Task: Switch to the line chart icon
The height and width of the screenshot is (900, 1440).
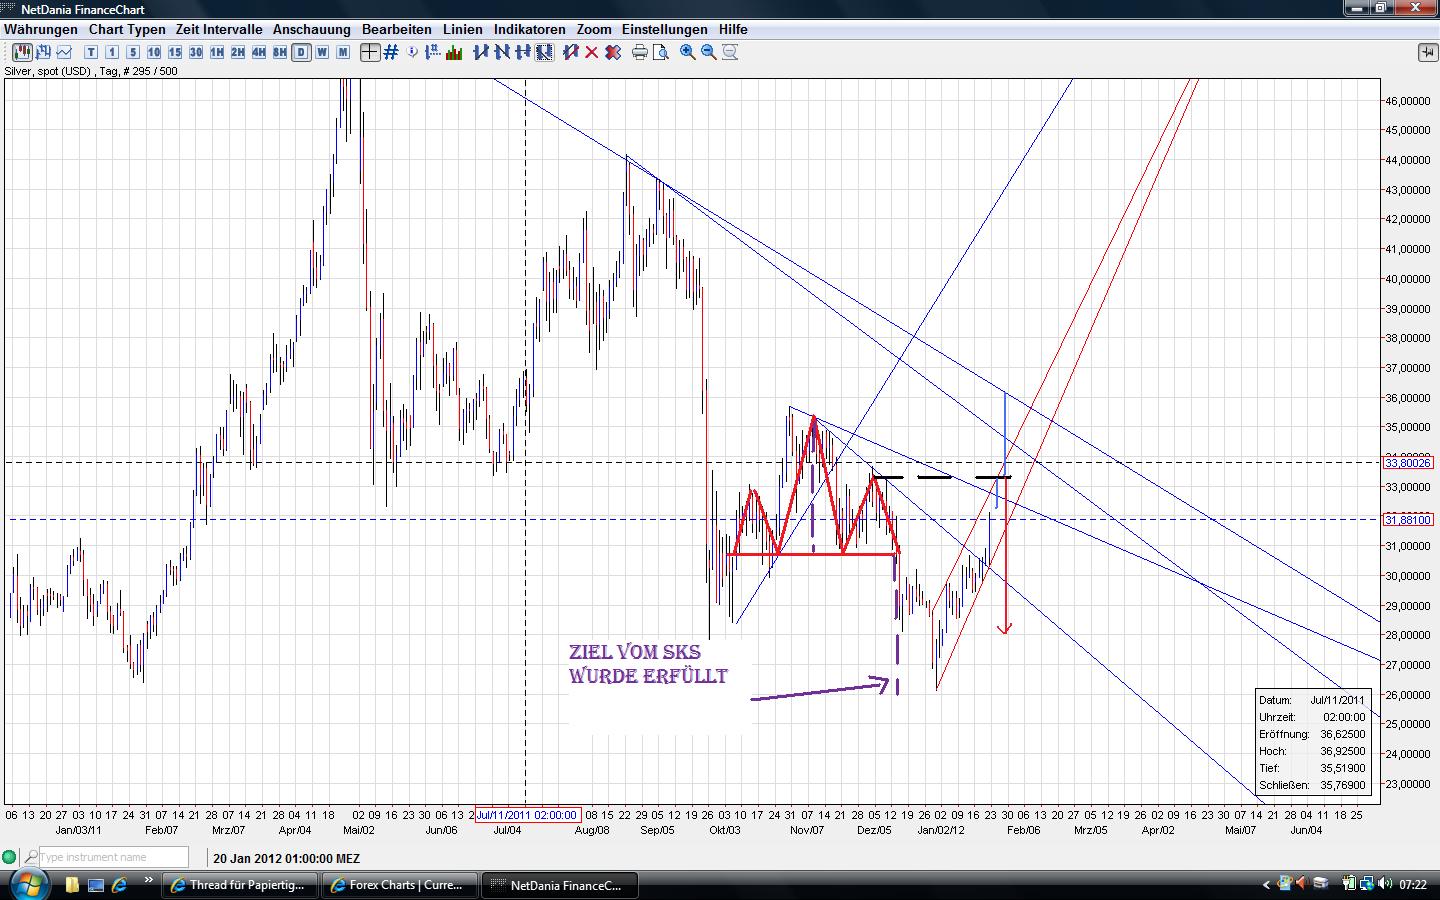Action: point(65,52)
